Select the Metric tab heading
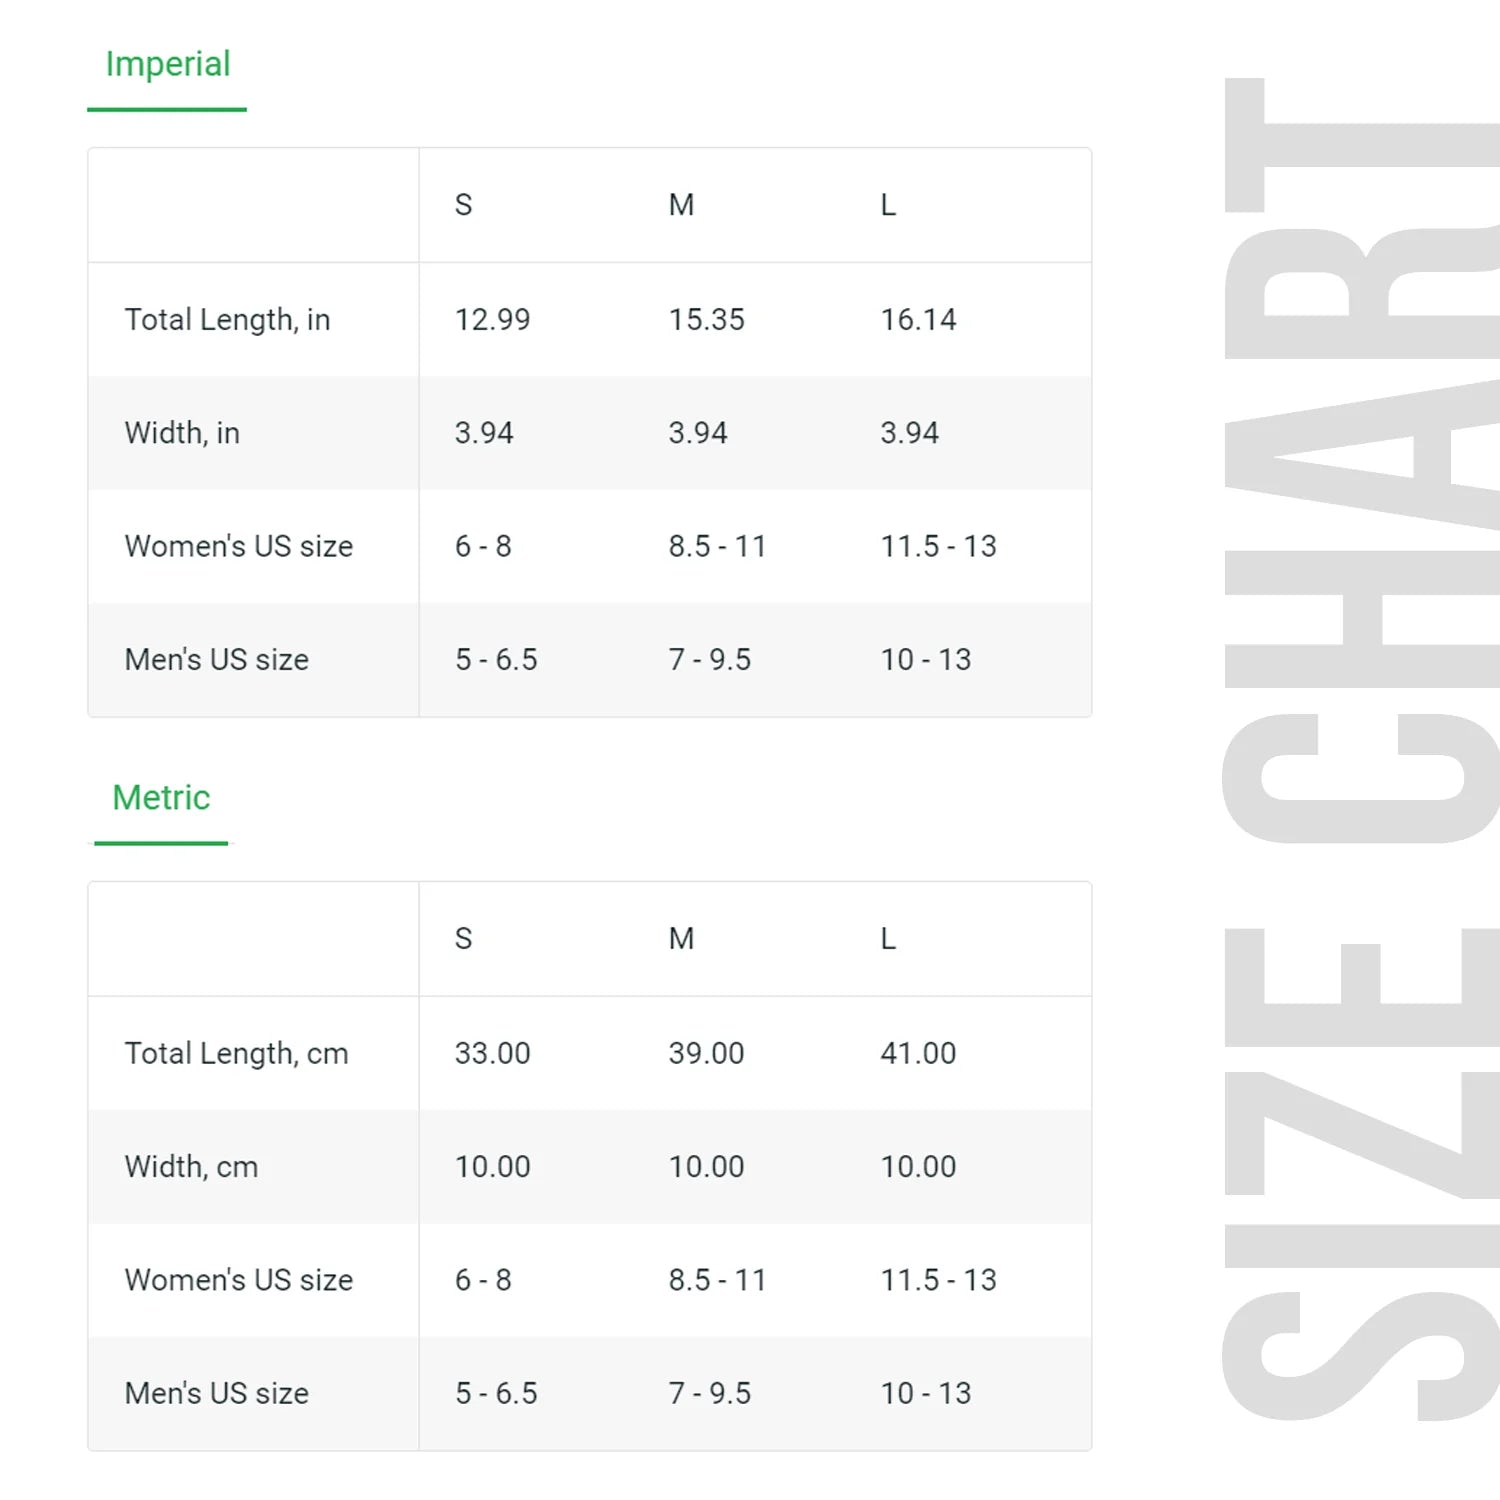Image resolution: width=1500 pixels, height=1500 pixels. [161, 797]
